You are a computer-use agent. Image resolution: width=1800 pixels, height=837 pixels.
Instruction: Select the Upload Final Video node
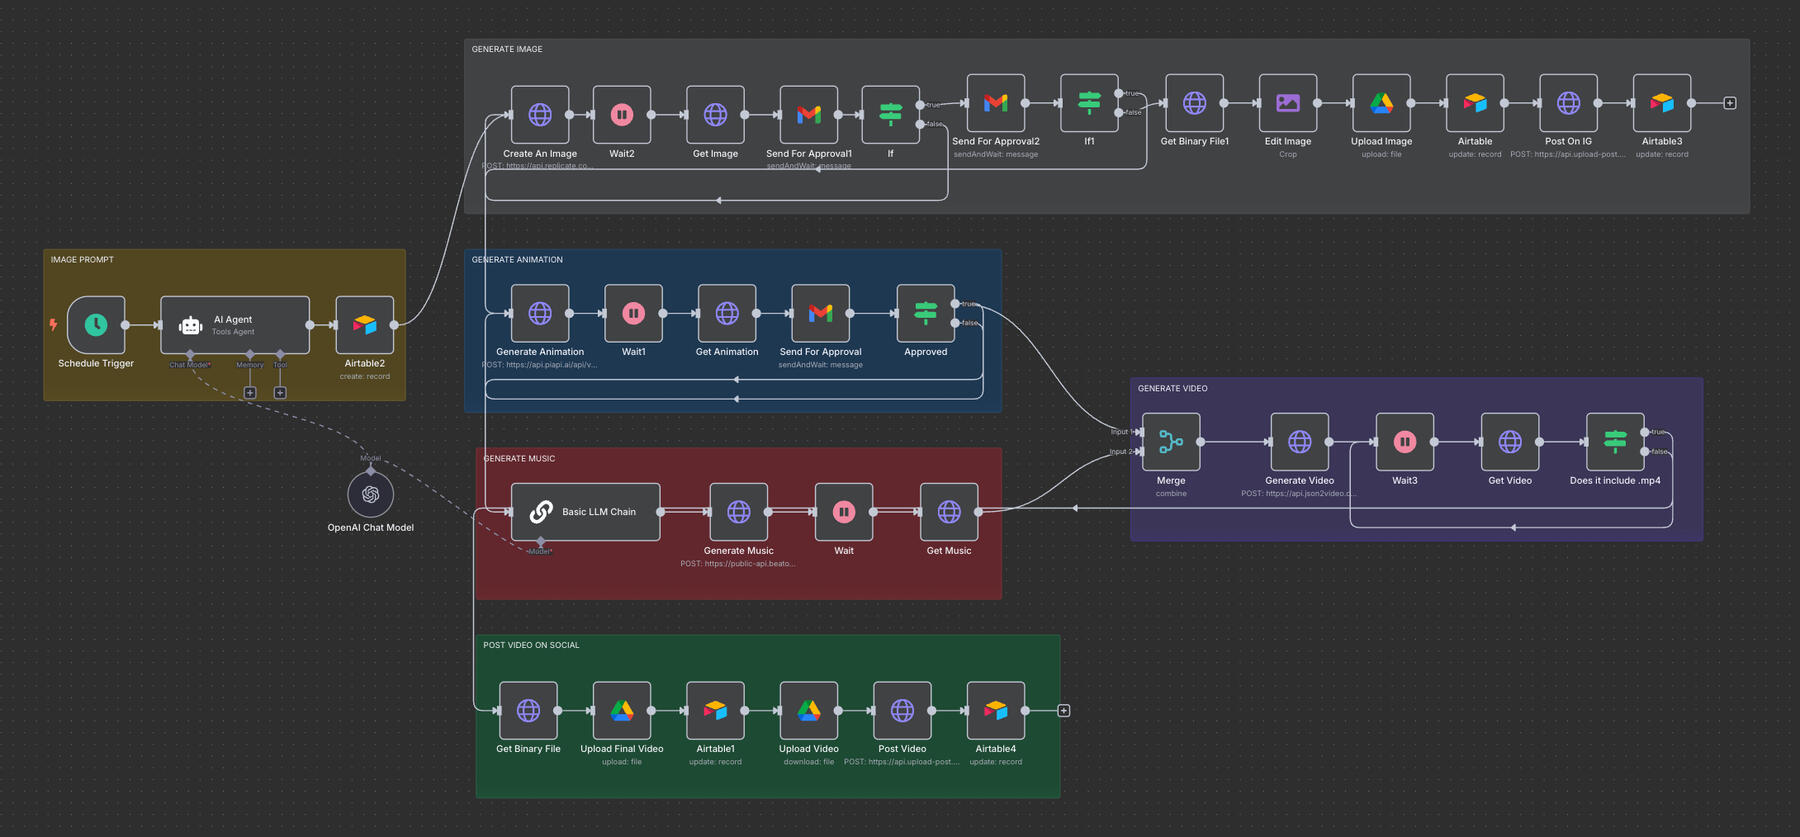(622, 711)
